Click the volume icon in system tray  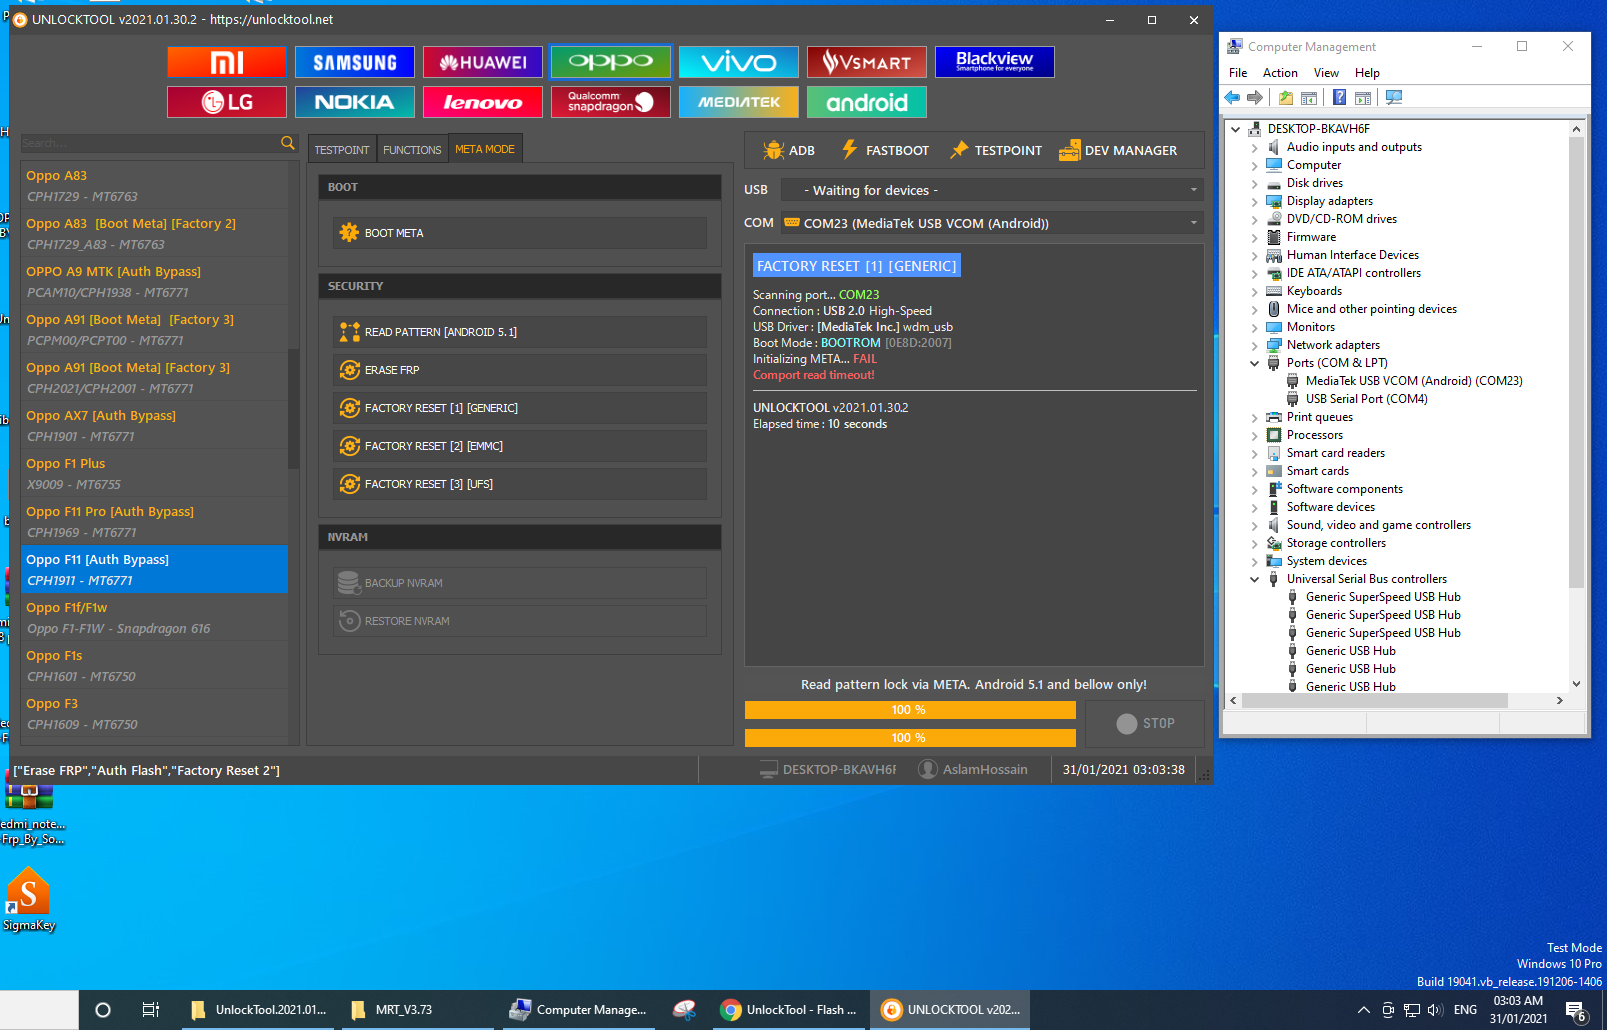pyautogui.click(x=1435, y=1010)
